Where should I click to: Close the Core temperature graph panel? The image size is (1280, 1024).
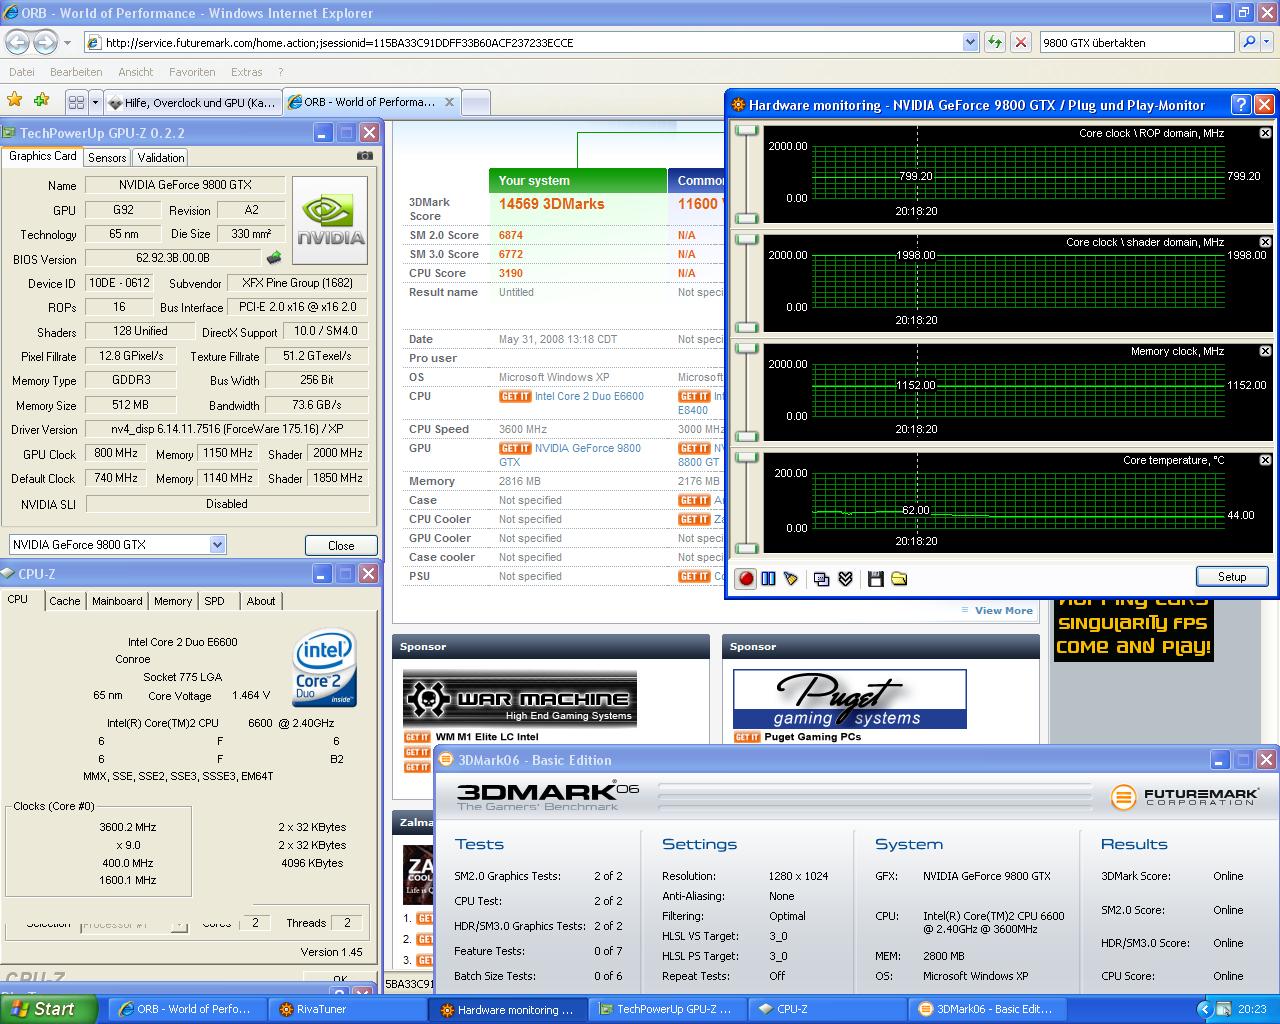click(1265, 460)
